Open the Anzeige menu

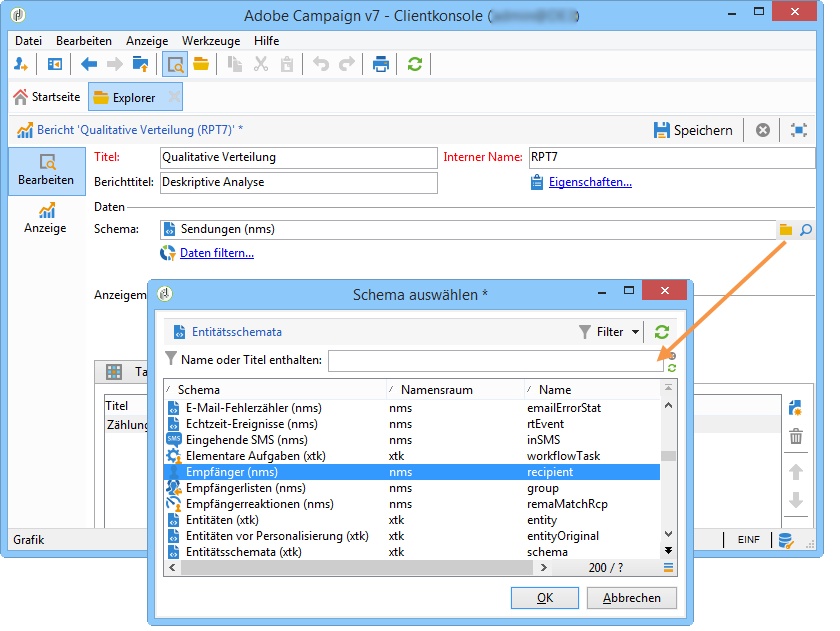point(147,41)
